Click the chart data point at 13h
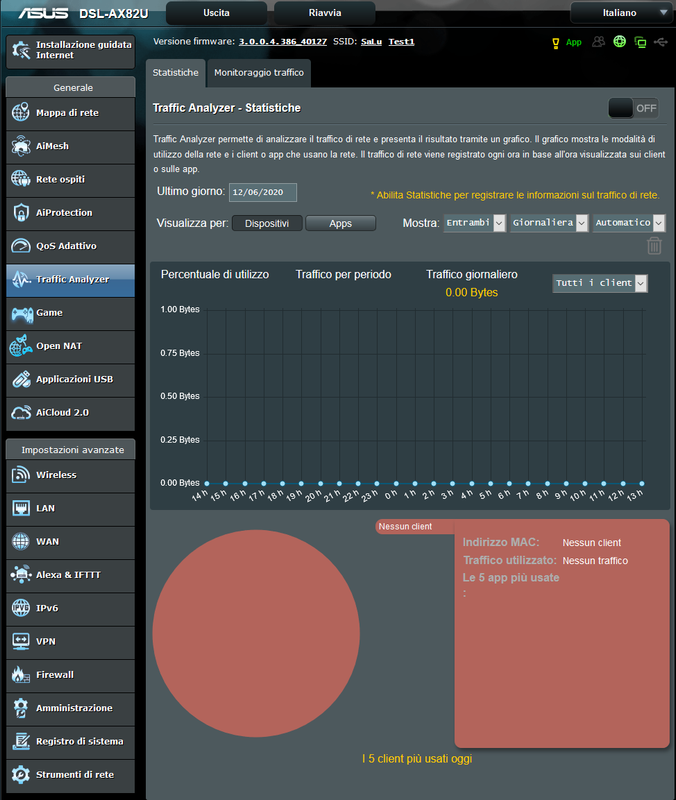Screen dimensions: 676x800 [642, 483]
